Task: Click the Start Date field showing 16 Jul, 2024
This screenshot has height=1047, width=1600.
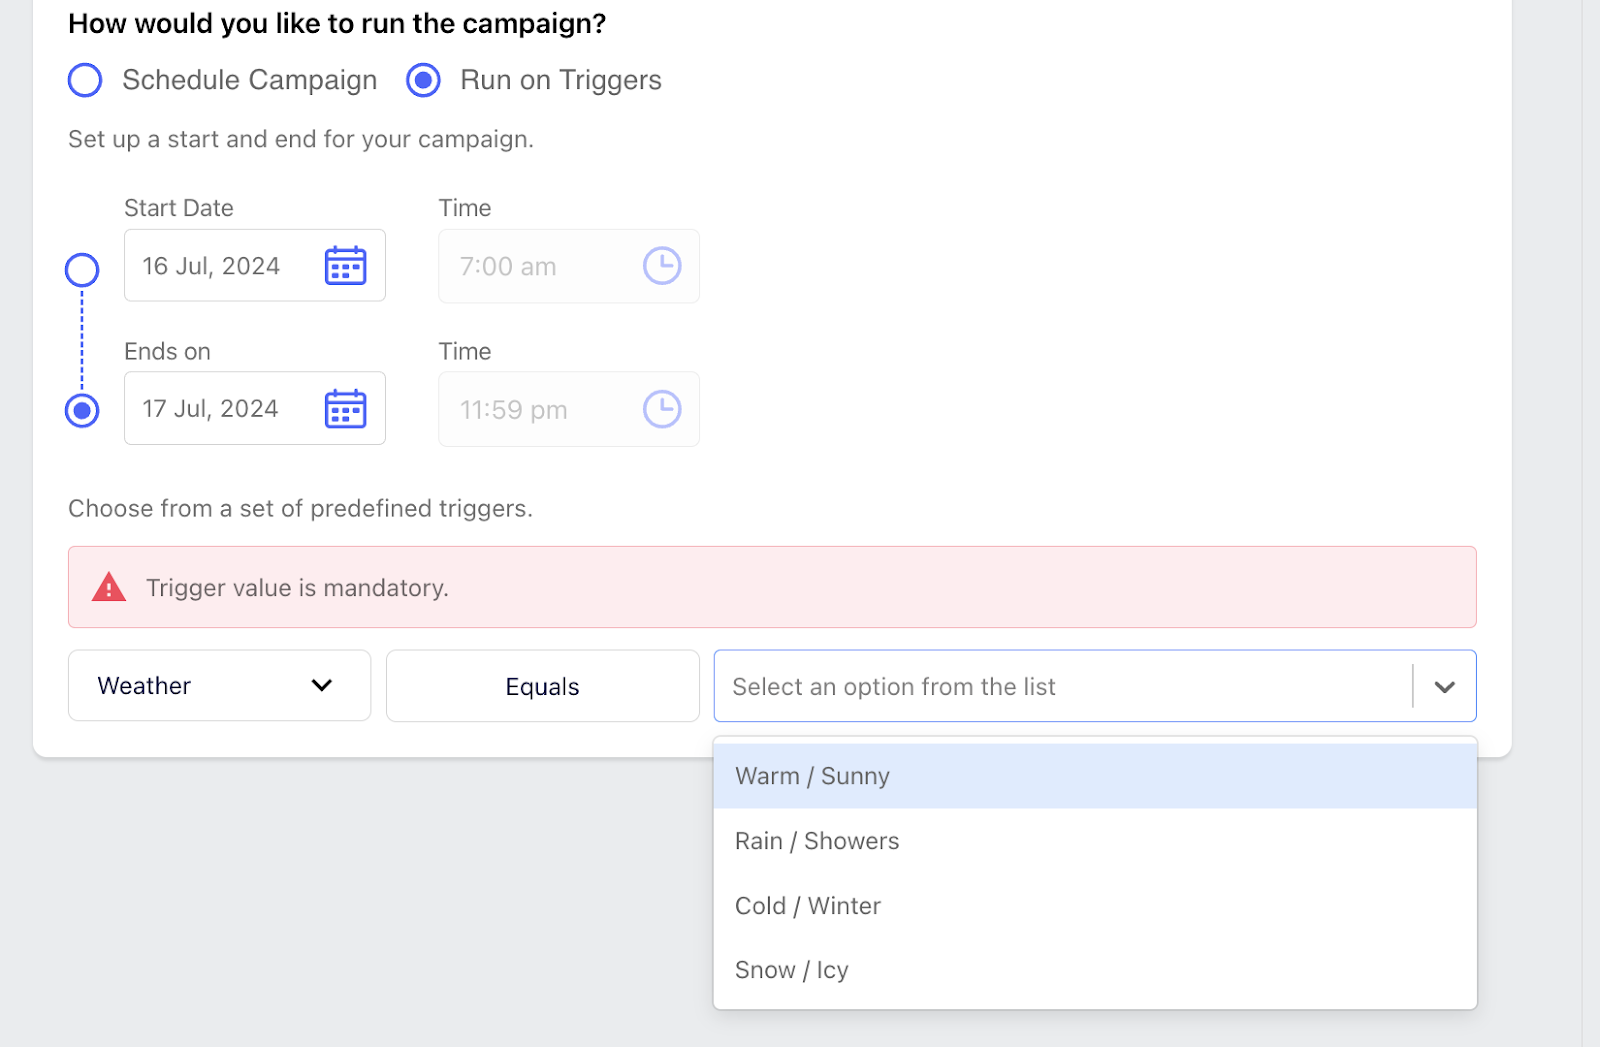Action: click(212, 266)
